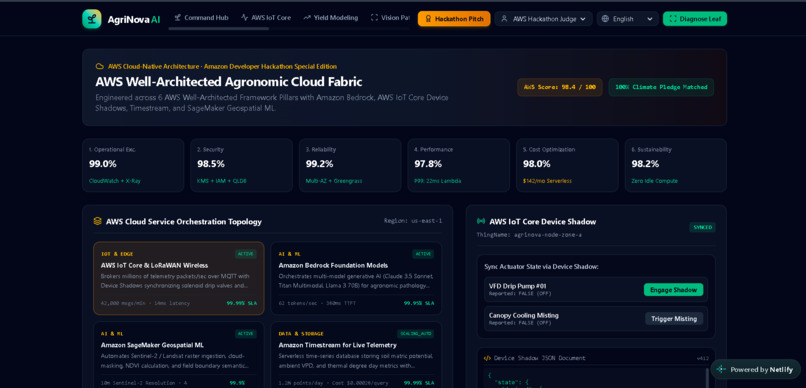The image size is (806, 388).
Task: Switch to the AWS IoT Core tab
Action: [x=266, y=17]
